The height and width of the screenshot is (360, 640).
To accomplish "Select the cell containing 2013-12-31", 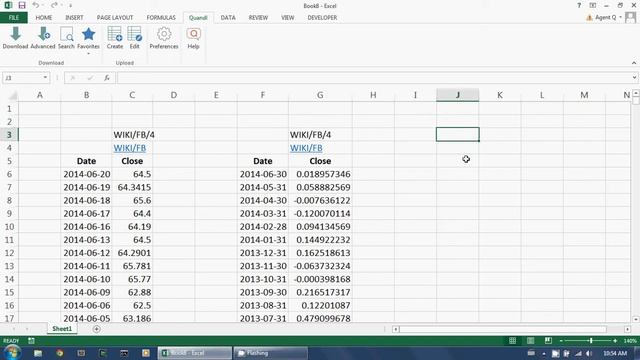I will pos(263,253).
